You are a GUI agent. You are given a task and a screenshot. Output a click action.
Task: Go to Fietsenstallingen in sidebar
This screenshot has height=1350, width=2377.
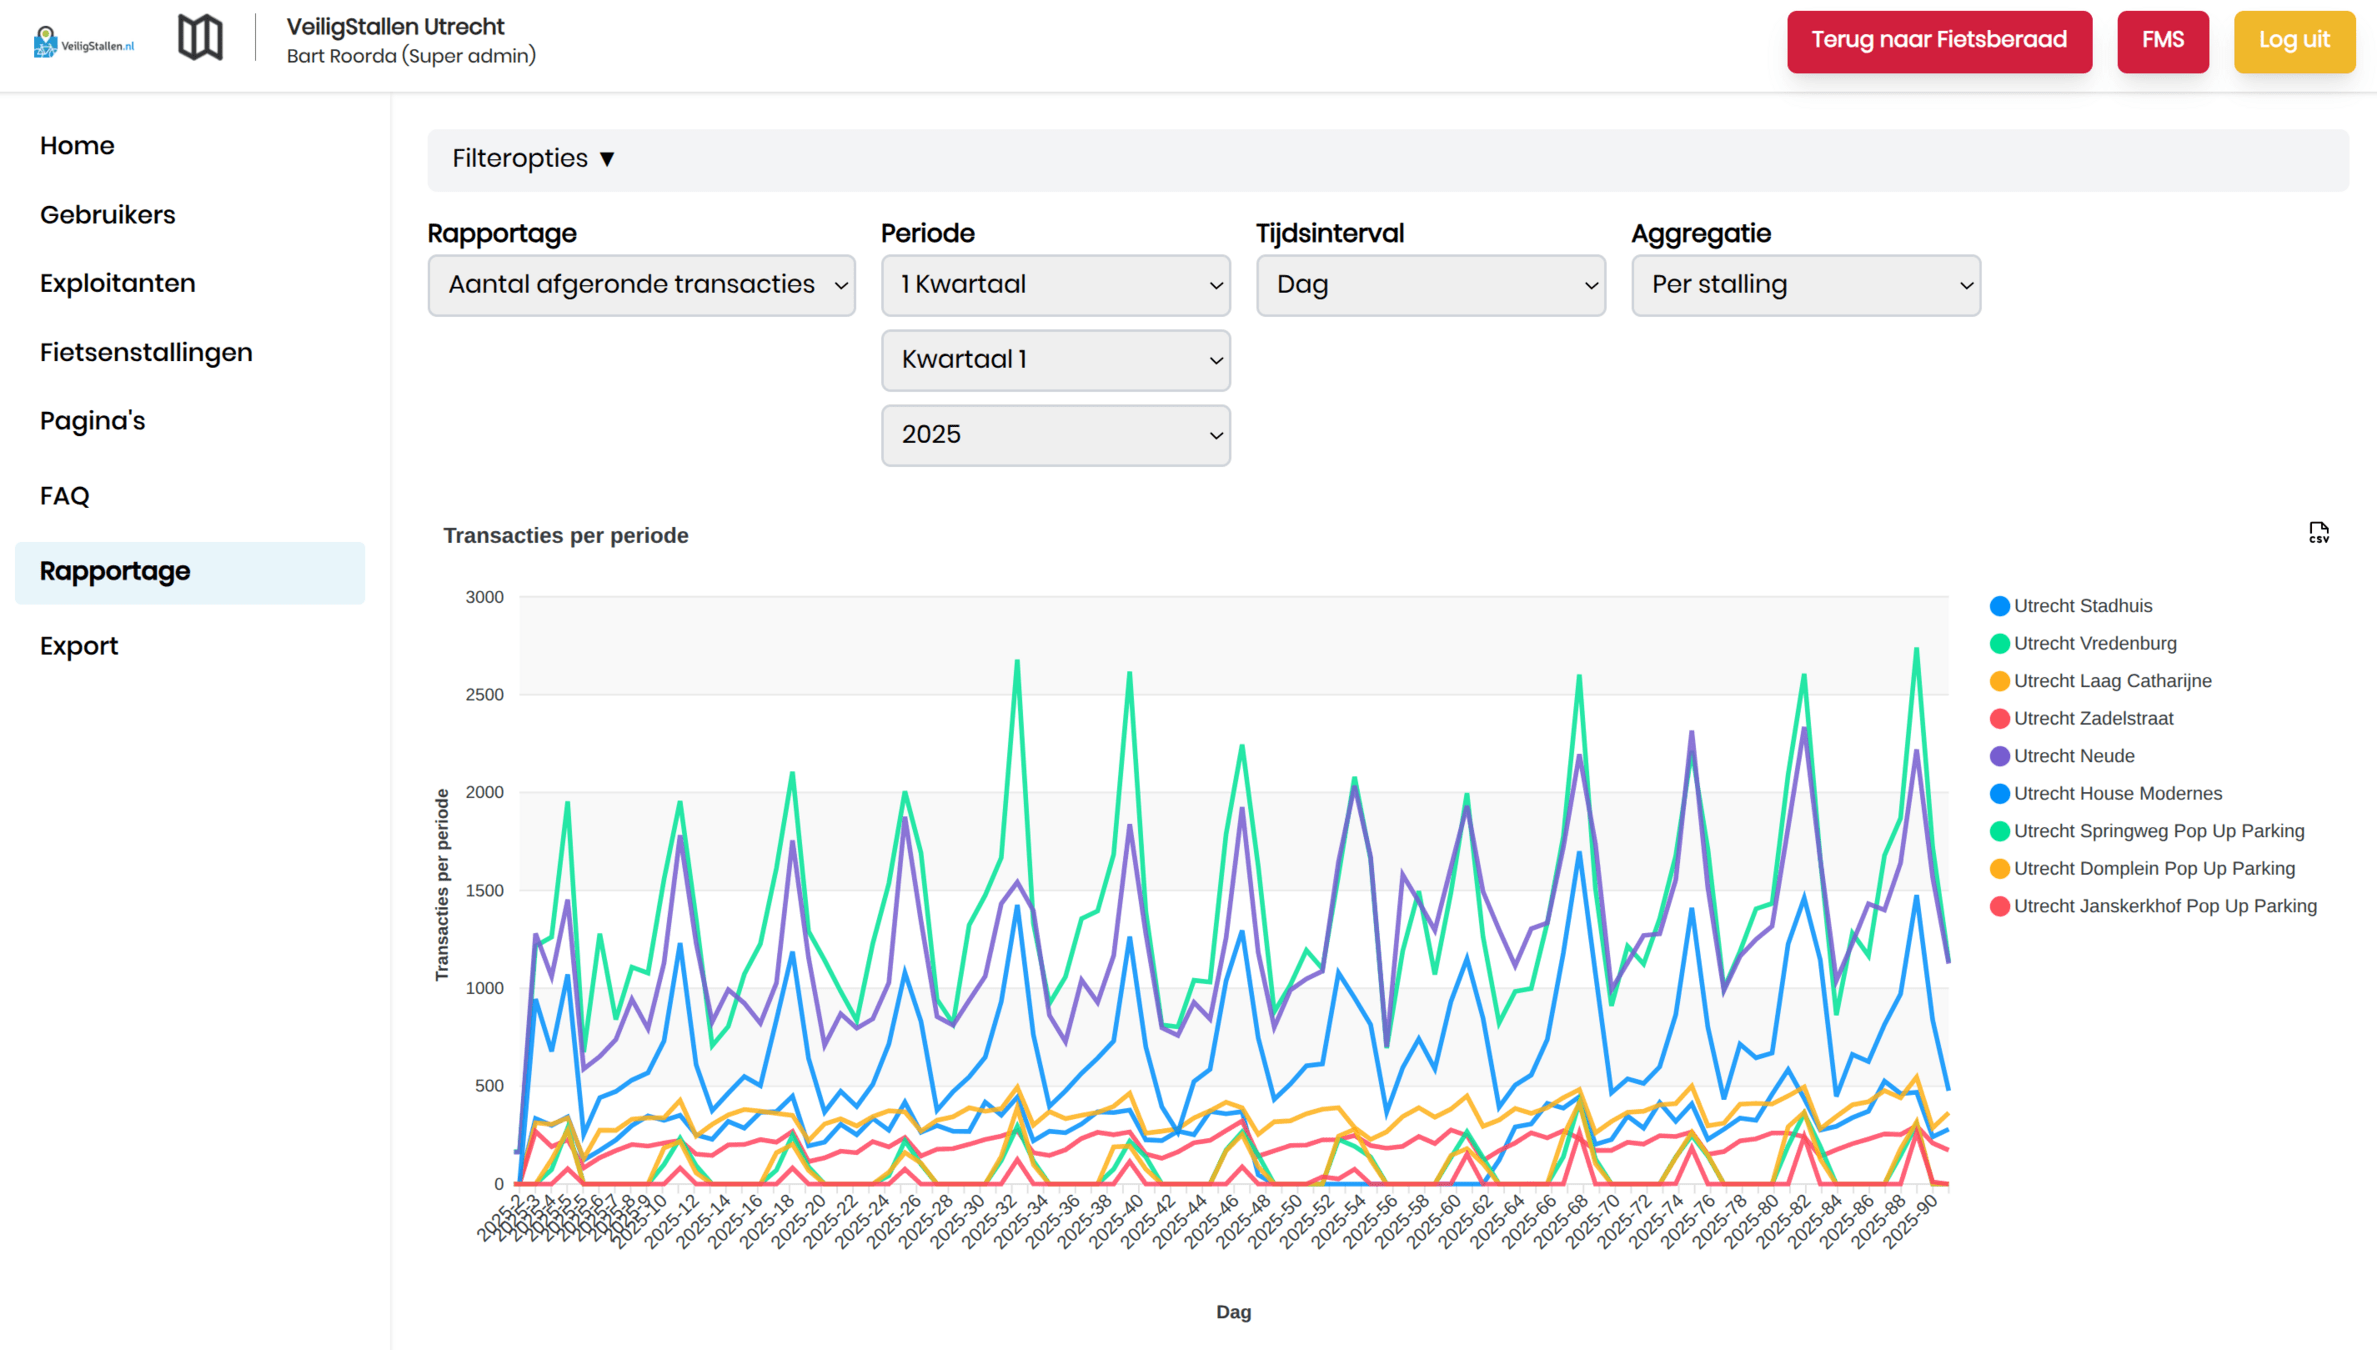tap(146, 352)
